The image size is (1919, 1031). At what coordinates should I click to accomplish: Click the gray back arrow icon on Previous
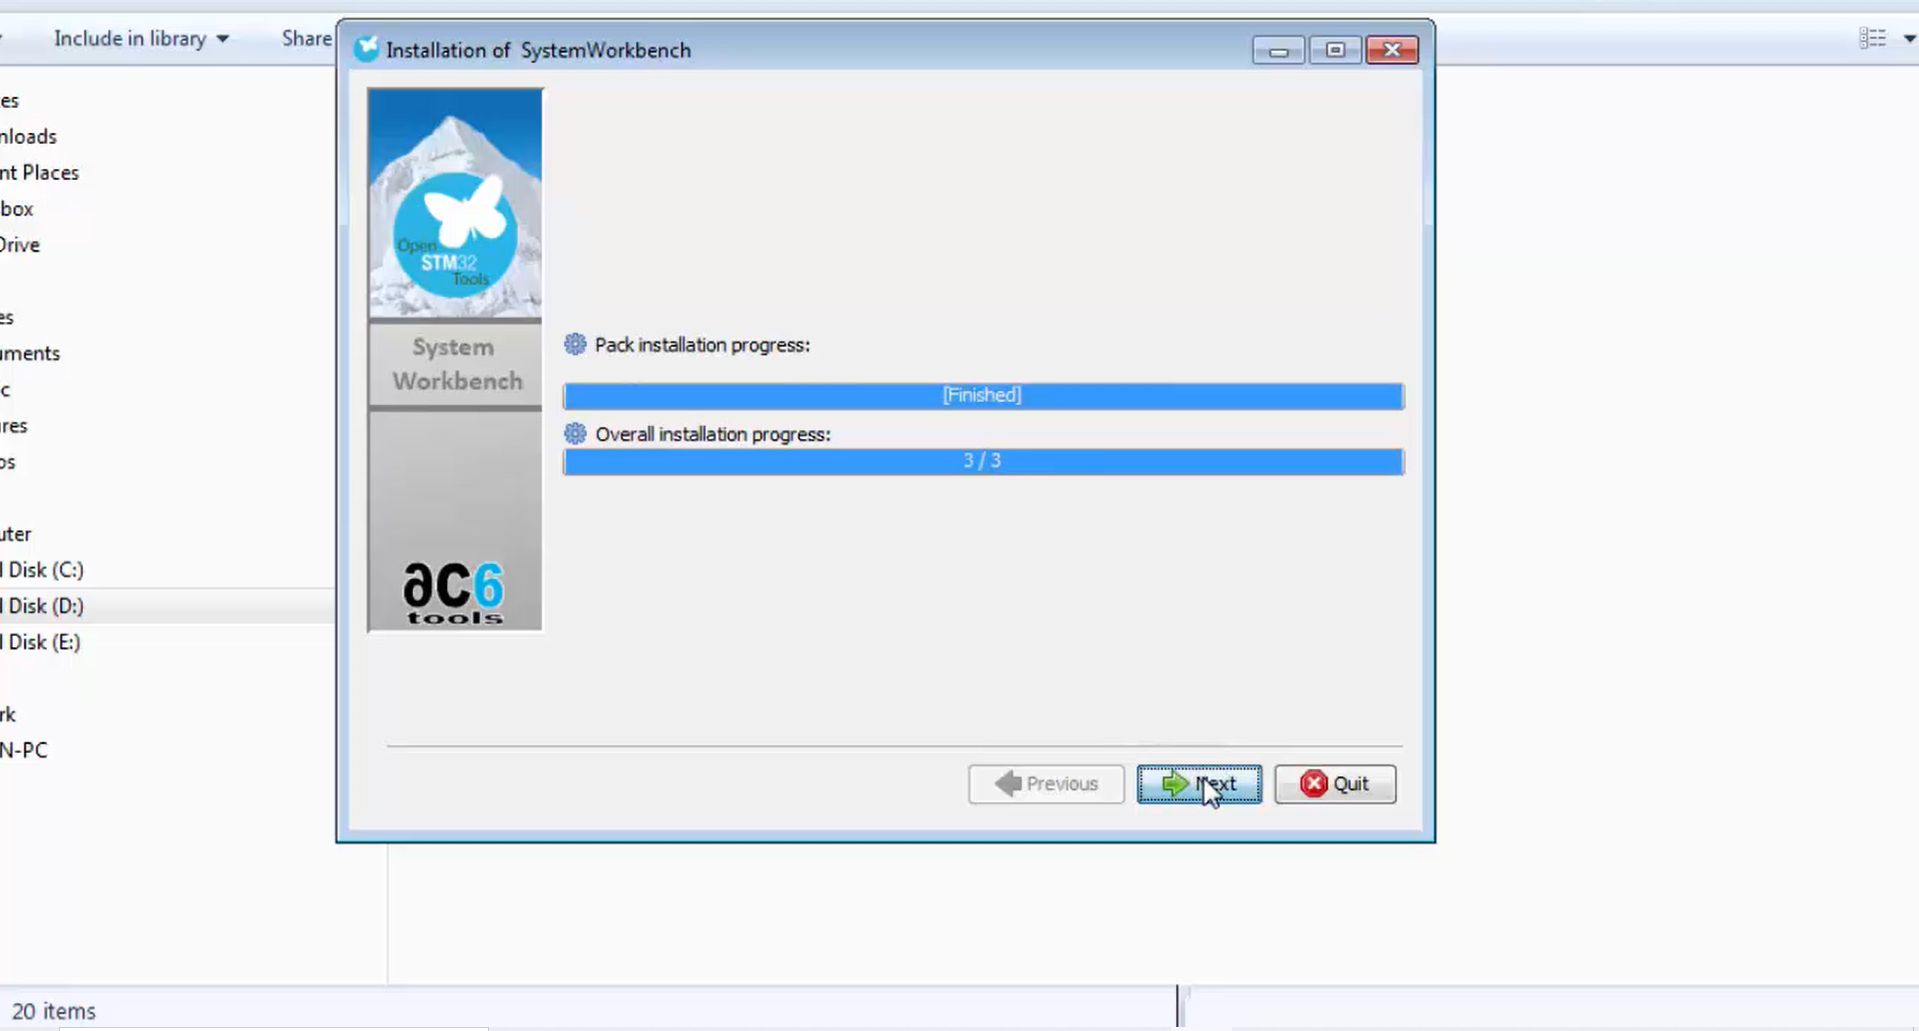tap(1008, 784)
